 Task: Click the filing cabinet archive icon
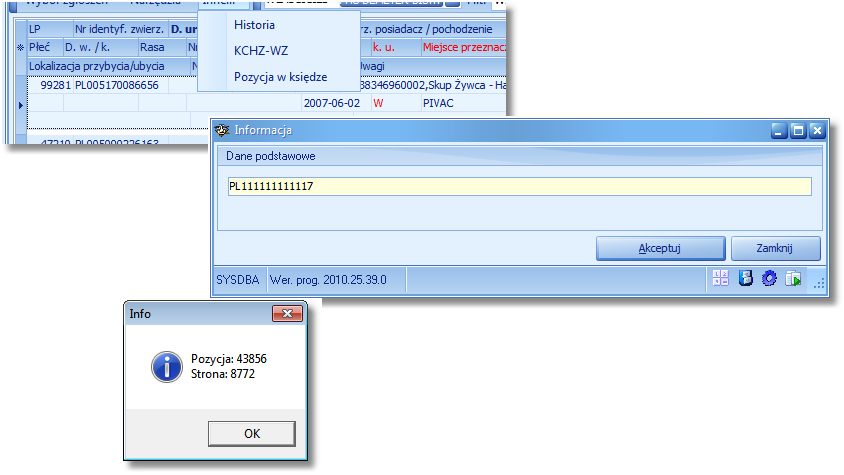pyautogui.click(x=745, y=278)
